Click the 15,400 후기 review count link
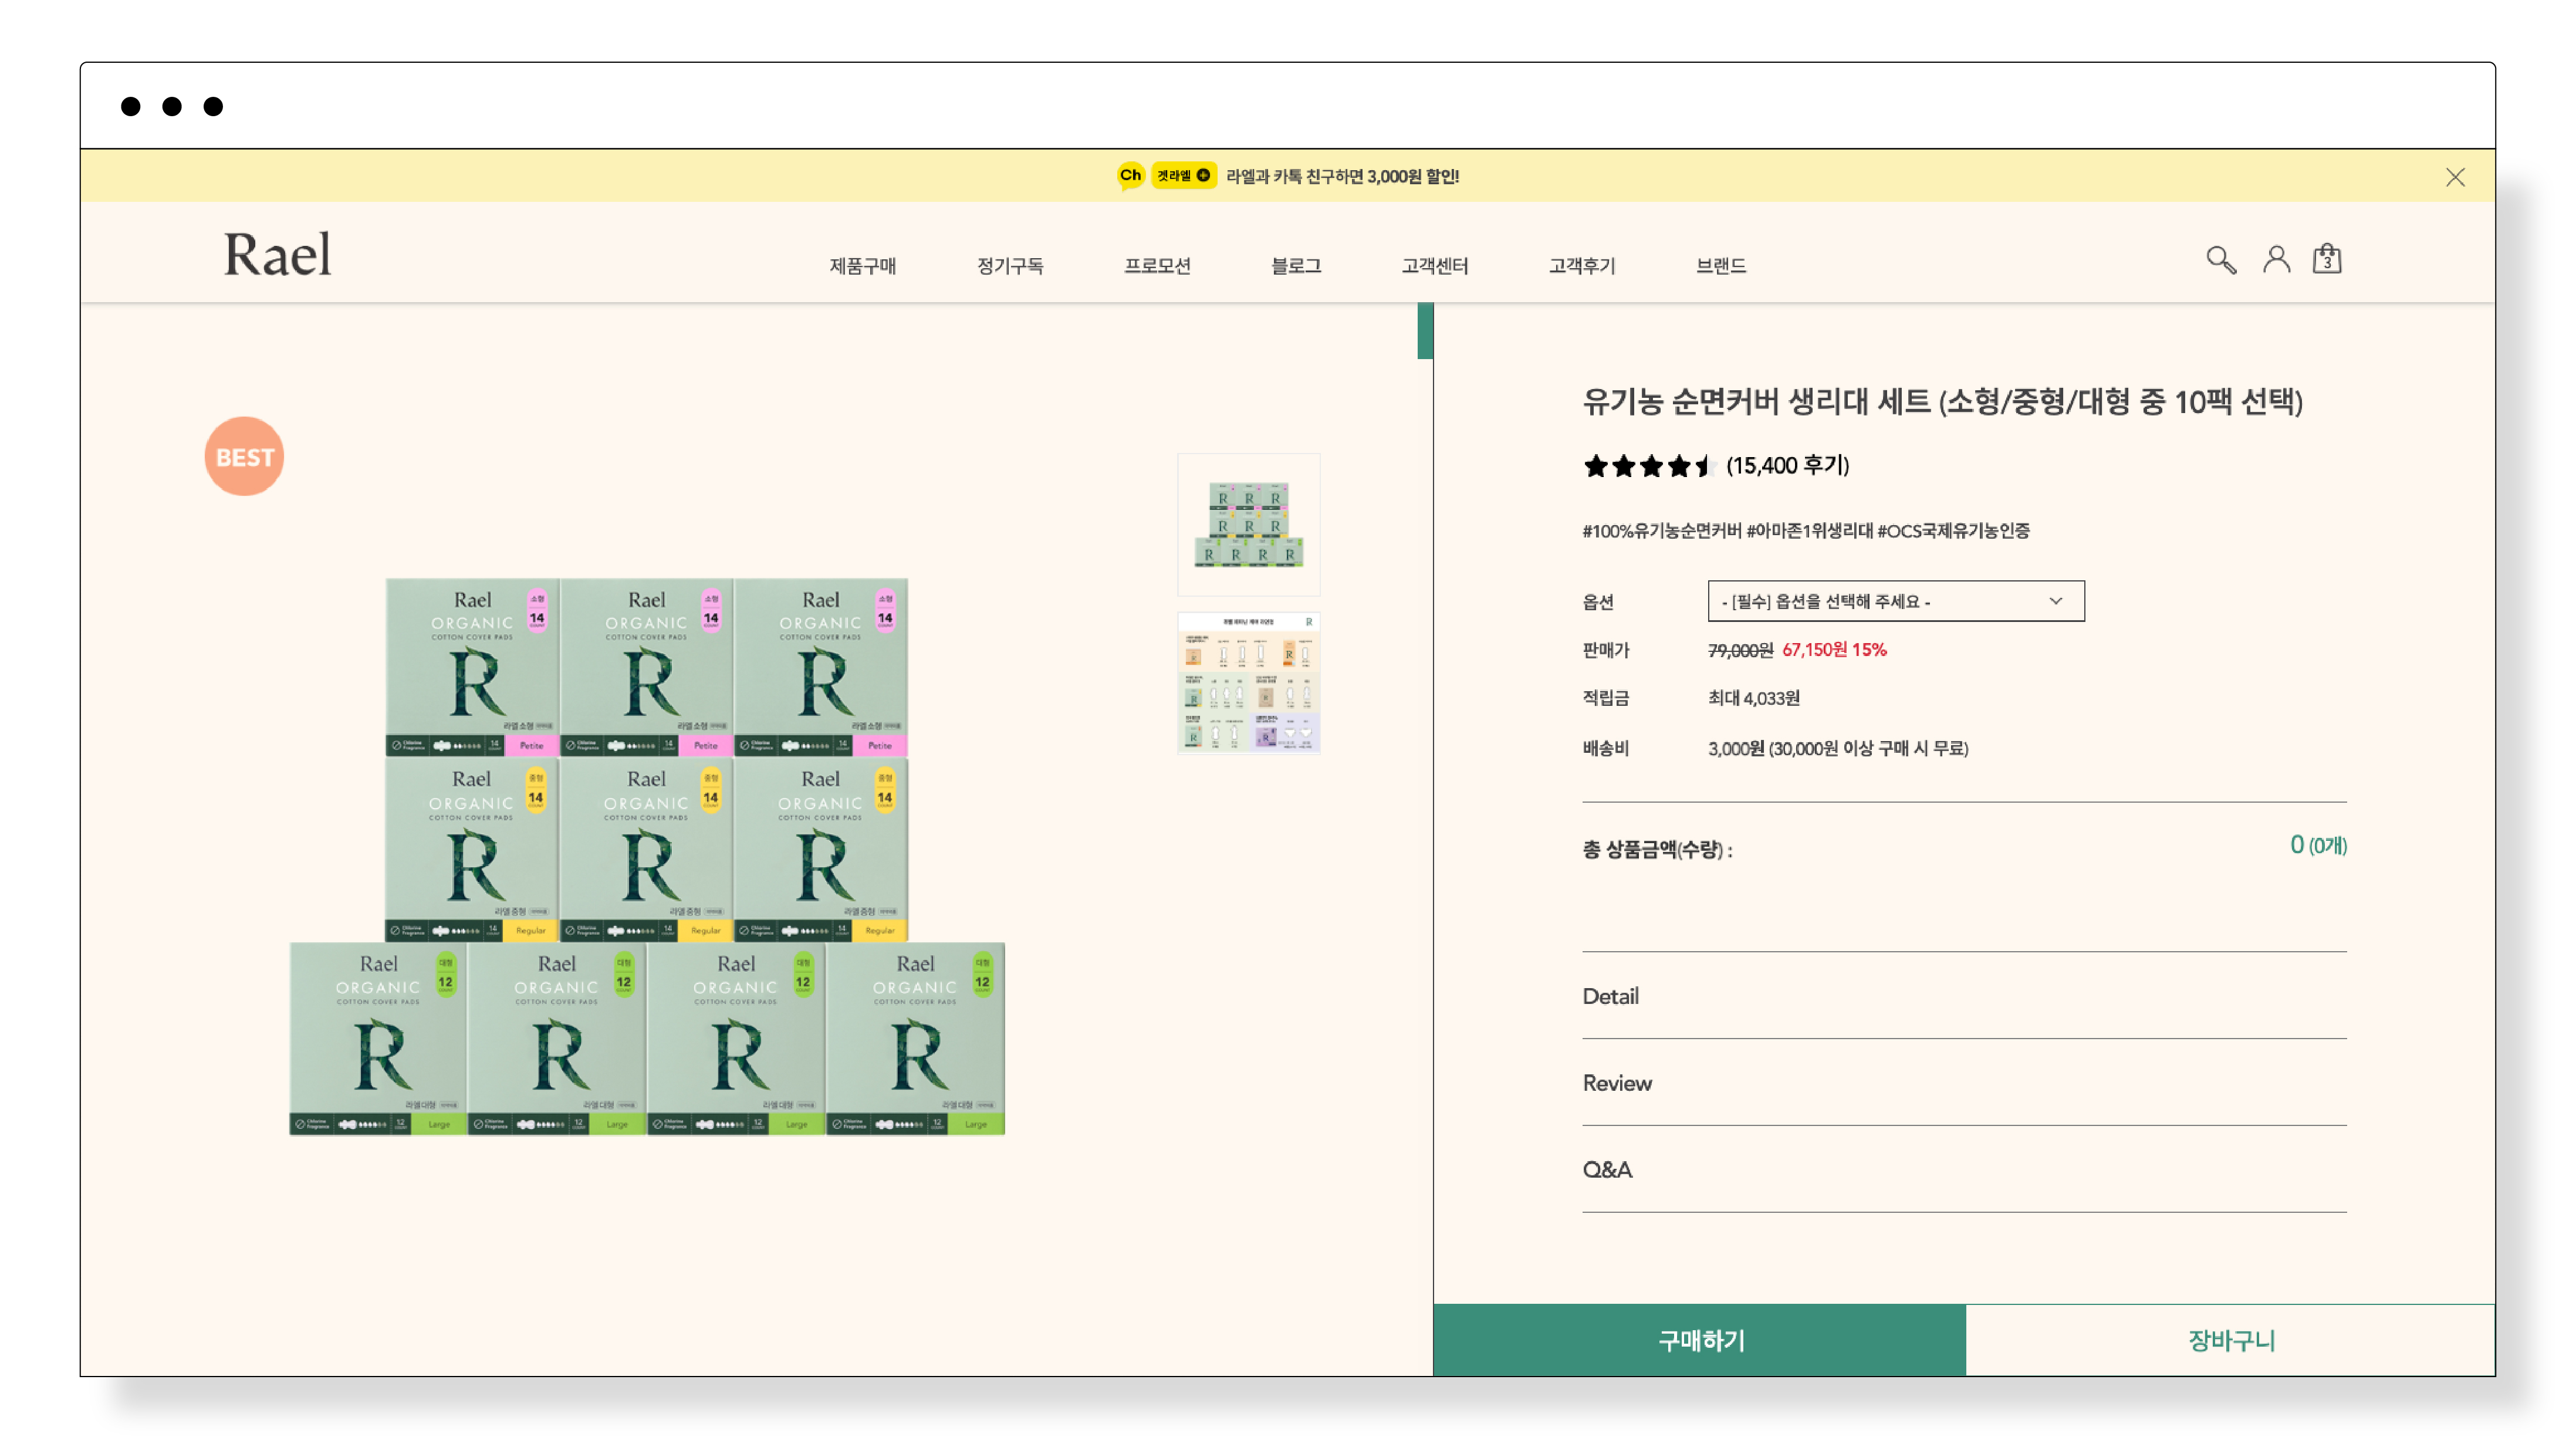 pyautogui.click(x=1787, y=466)
